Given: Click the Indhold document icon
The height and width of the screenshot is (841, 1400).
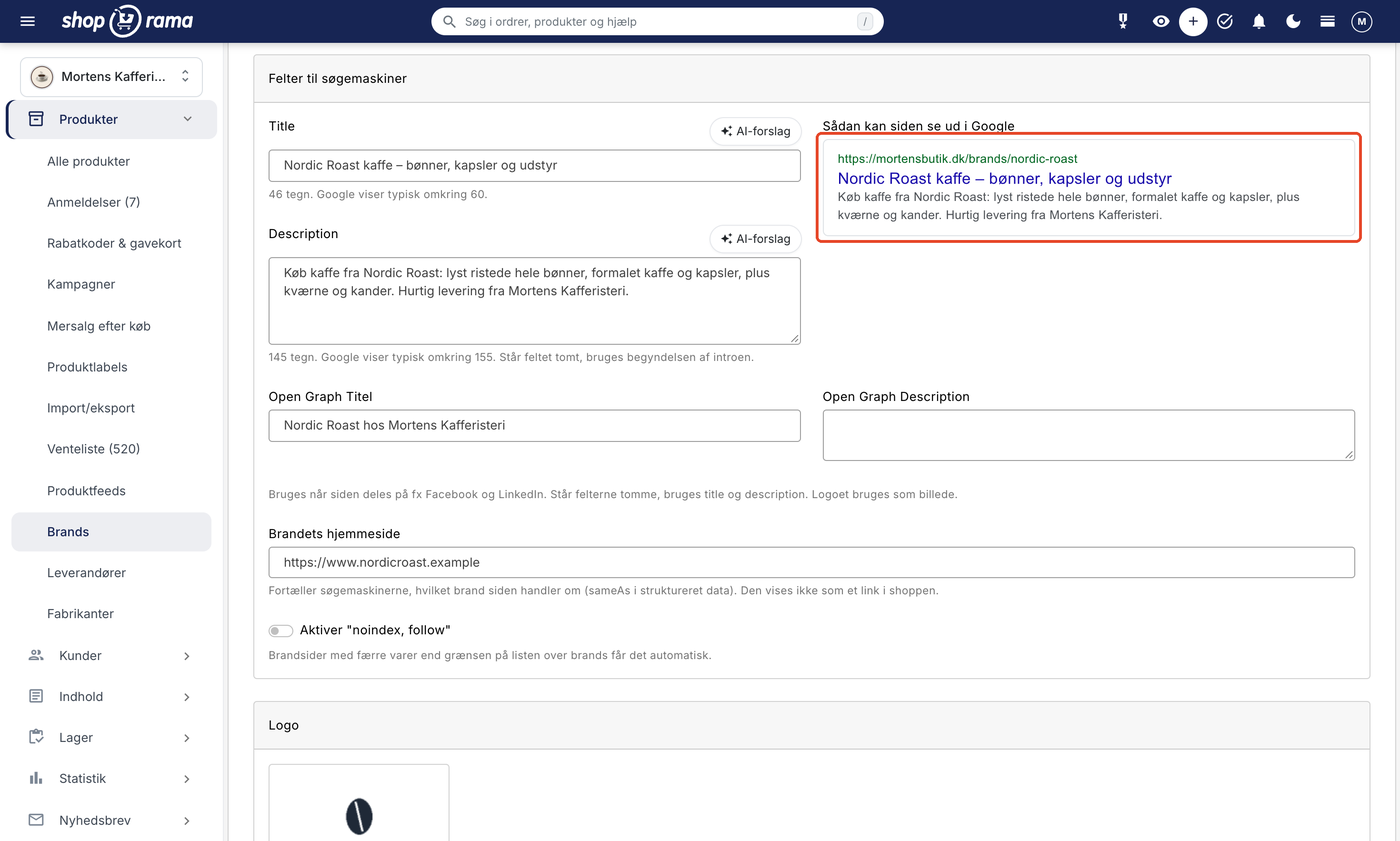Looking at the screenshot, I should (36, 696).
